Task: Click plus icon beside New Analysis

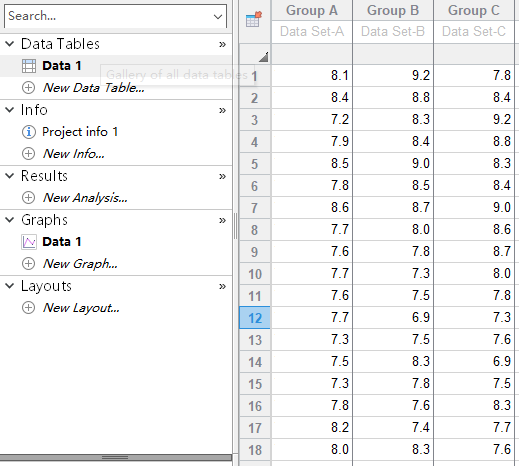Action: point(28,198)
